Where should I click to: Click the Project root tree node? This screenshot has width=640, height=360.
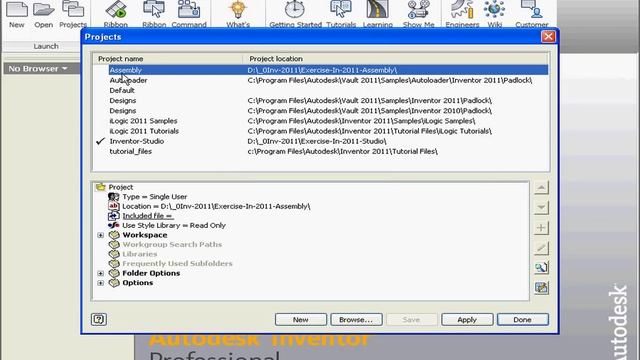[120, 187]
